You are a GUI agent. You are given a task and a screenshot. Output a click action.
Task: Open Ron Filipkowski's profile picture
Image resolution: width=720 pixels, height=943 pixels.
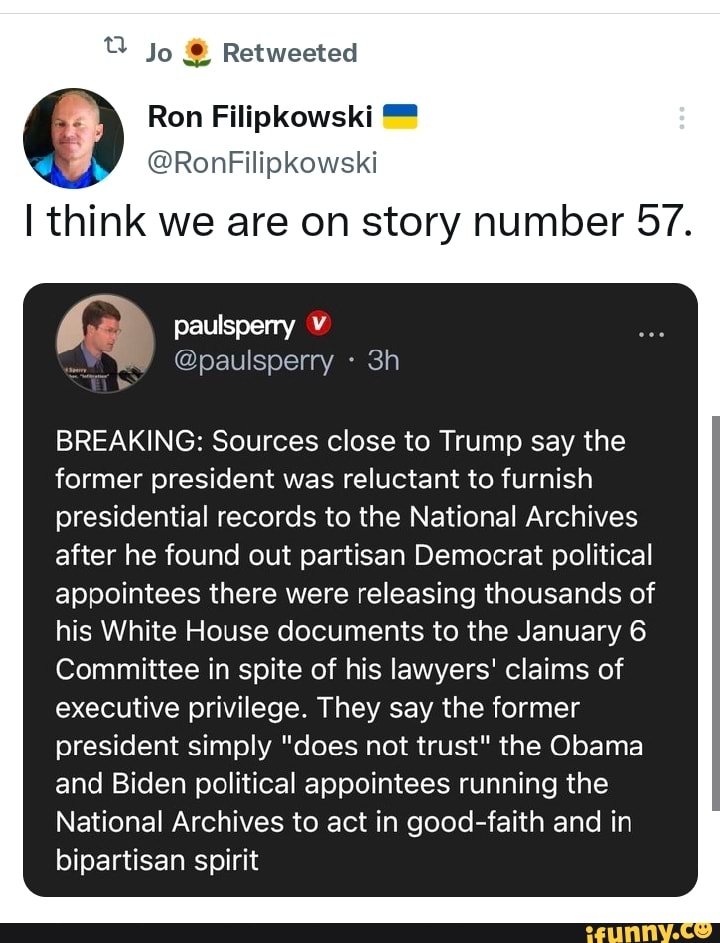click(73, 138)
